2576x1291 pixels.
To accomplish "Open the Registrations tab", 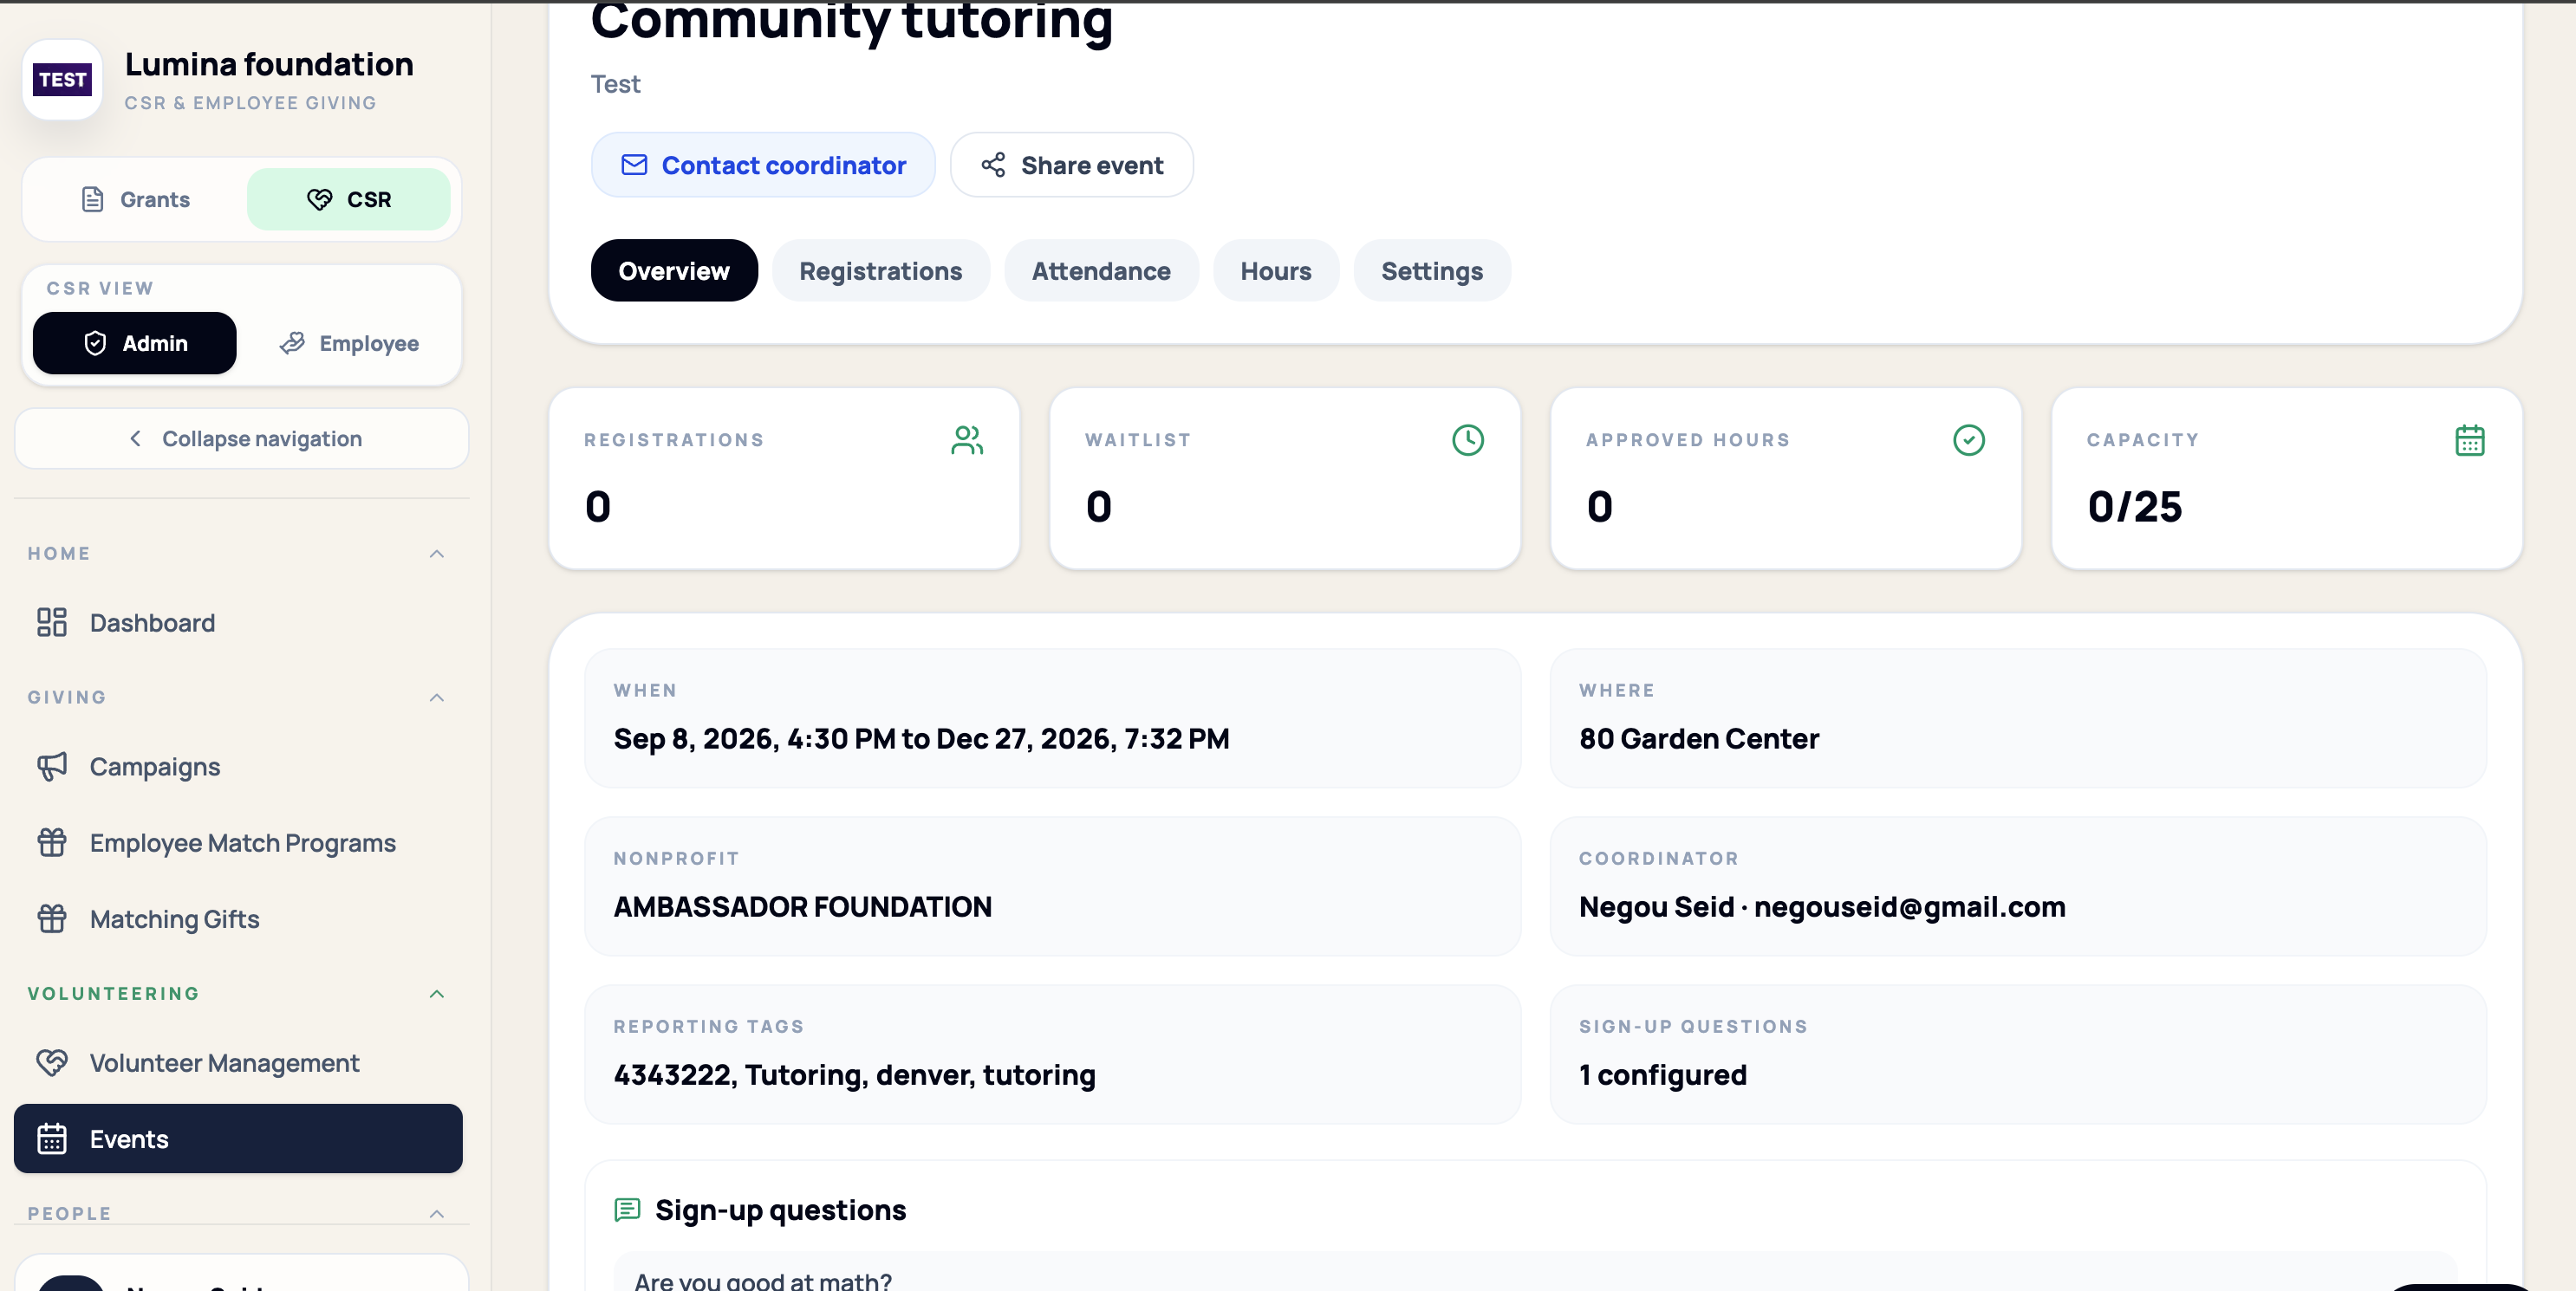I will [x=881, y=270].
